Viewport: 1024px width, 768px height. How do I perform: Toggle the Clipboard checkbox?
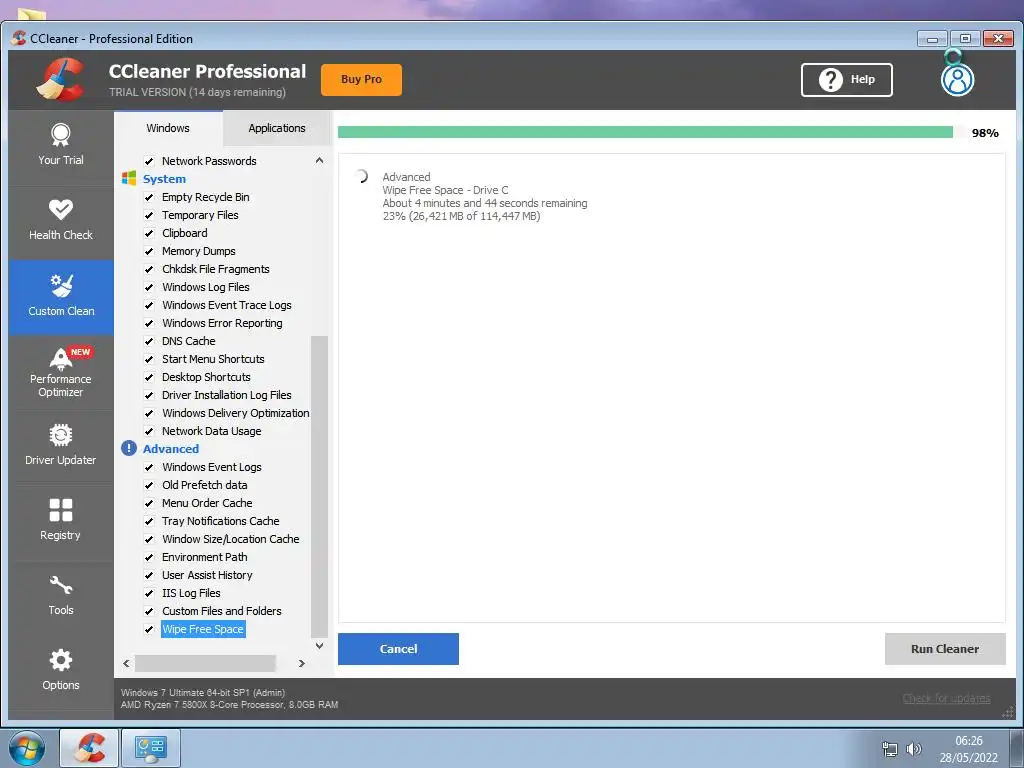149,233
